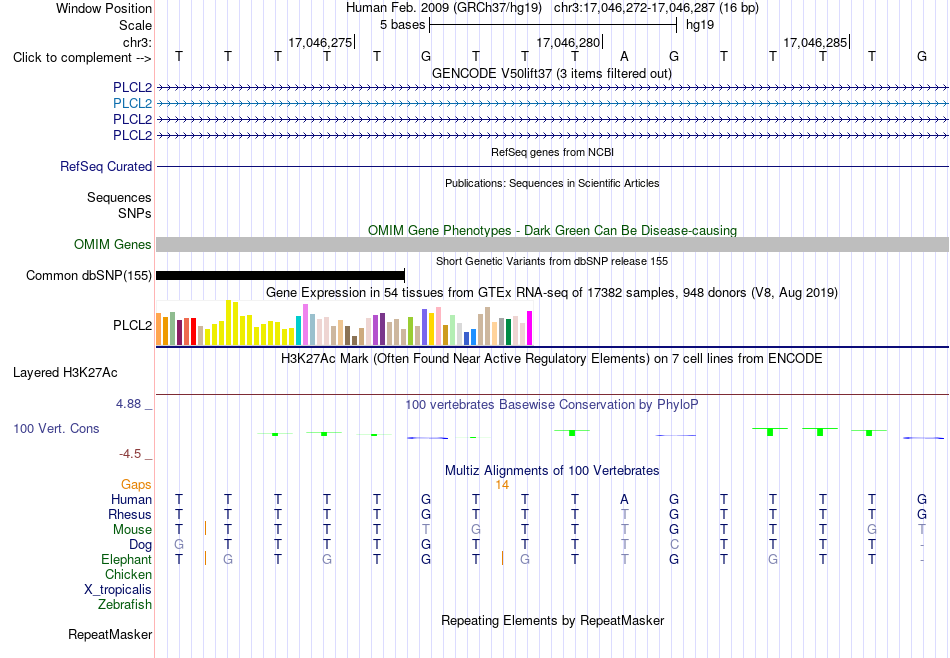Click the black Common dbSNP variant bar

[x=280, y=276]
